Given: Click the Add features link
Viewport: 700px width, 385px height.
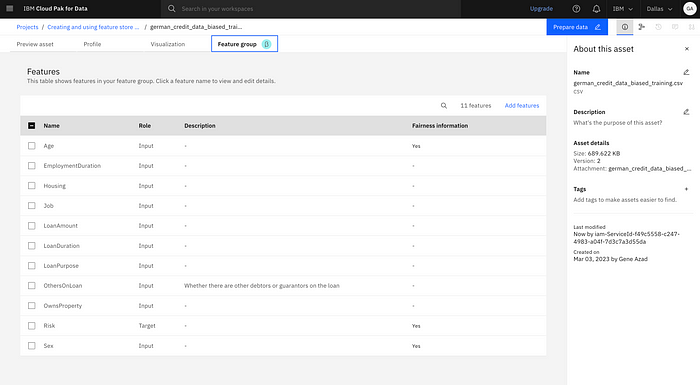Looking at the screenshot, I should click(x=522, y=106).
